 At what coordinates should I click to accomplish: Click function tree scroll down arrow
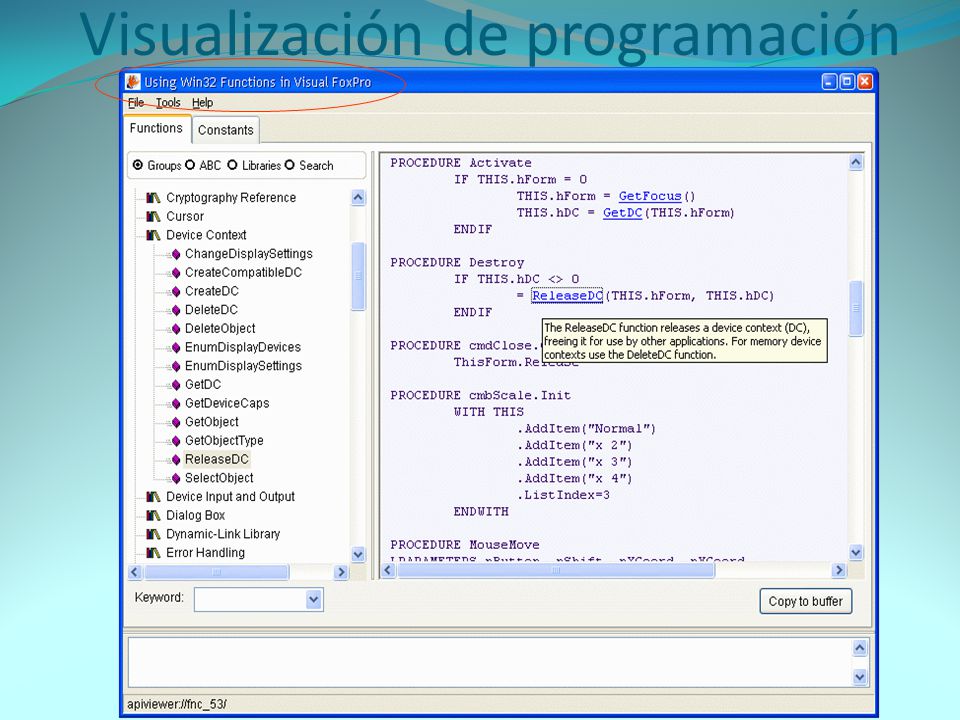tap(358, 554)
